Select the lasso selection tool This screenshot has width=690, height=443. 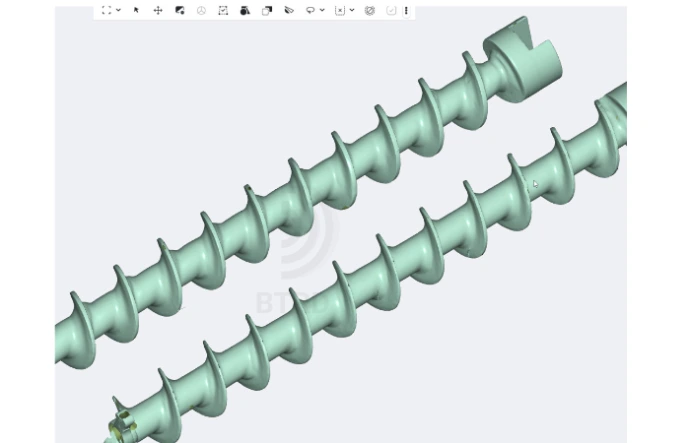pyautogui.click(x=310, y=10)
